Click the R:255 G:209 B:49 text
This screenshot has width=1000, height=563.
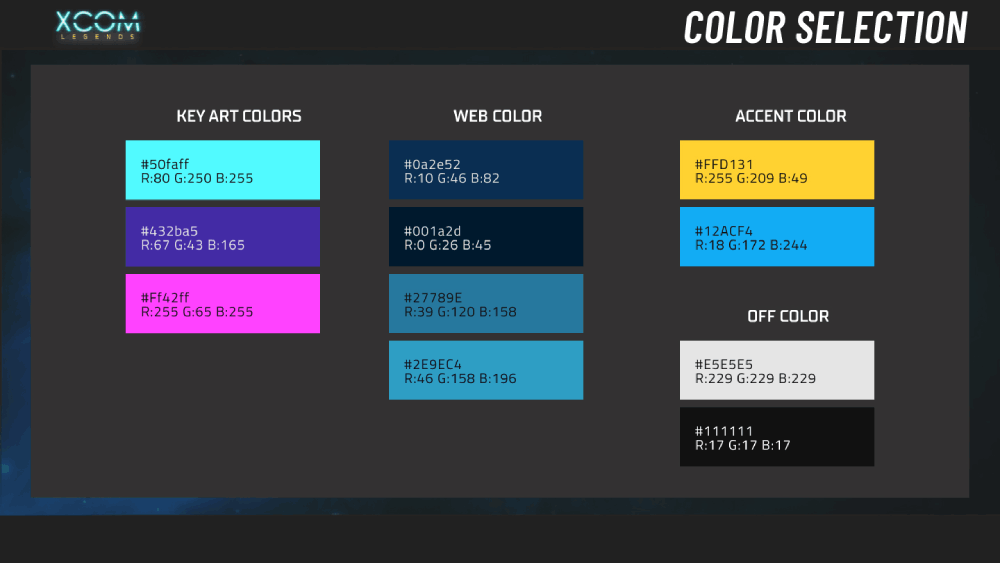click(x=751, y=179)
